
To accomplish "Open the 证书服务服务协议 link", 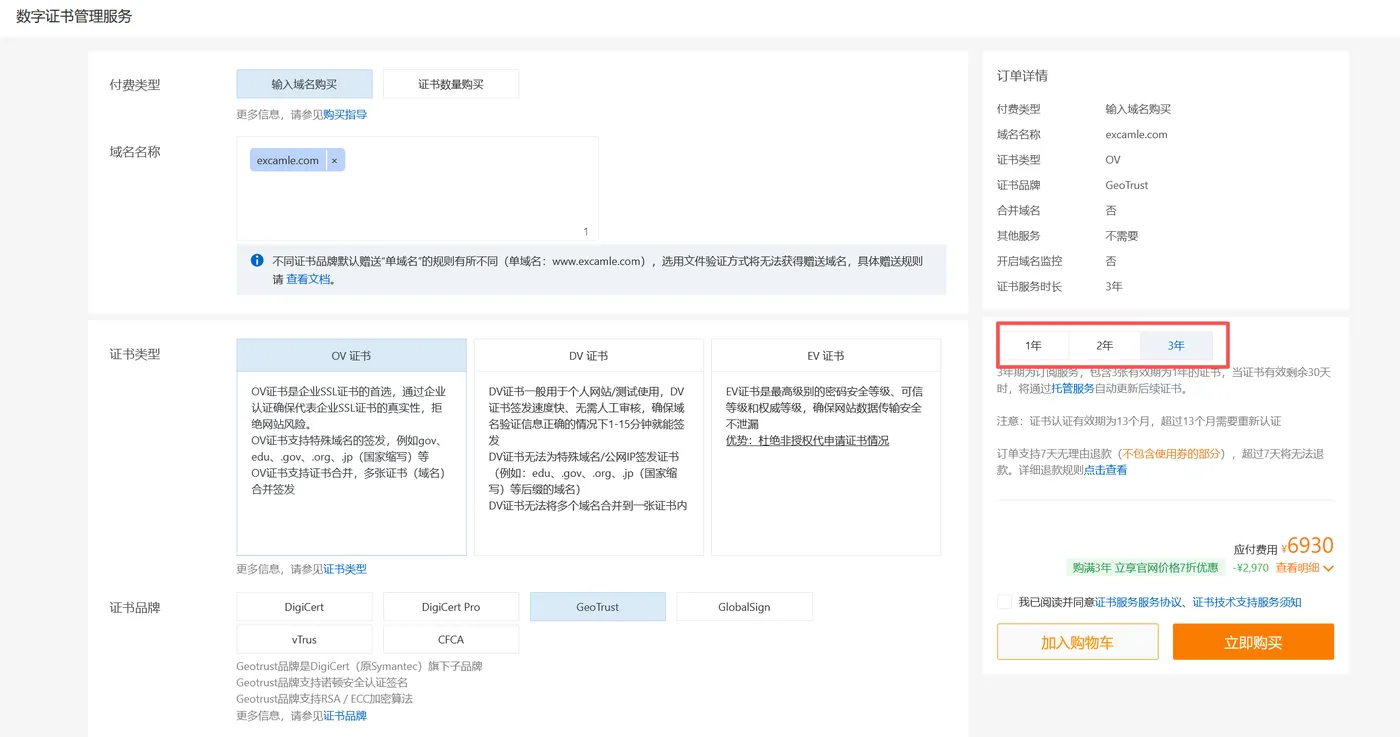I will pos(1139,602).
